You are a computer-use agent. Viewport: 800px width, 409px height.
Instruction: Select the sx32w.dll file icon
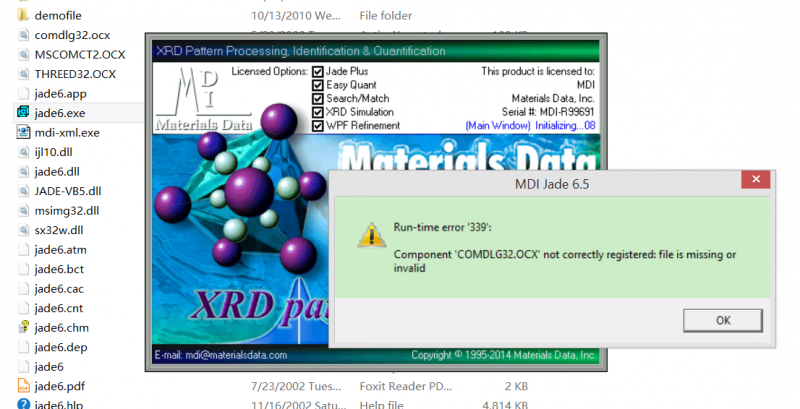coord(23,230)
